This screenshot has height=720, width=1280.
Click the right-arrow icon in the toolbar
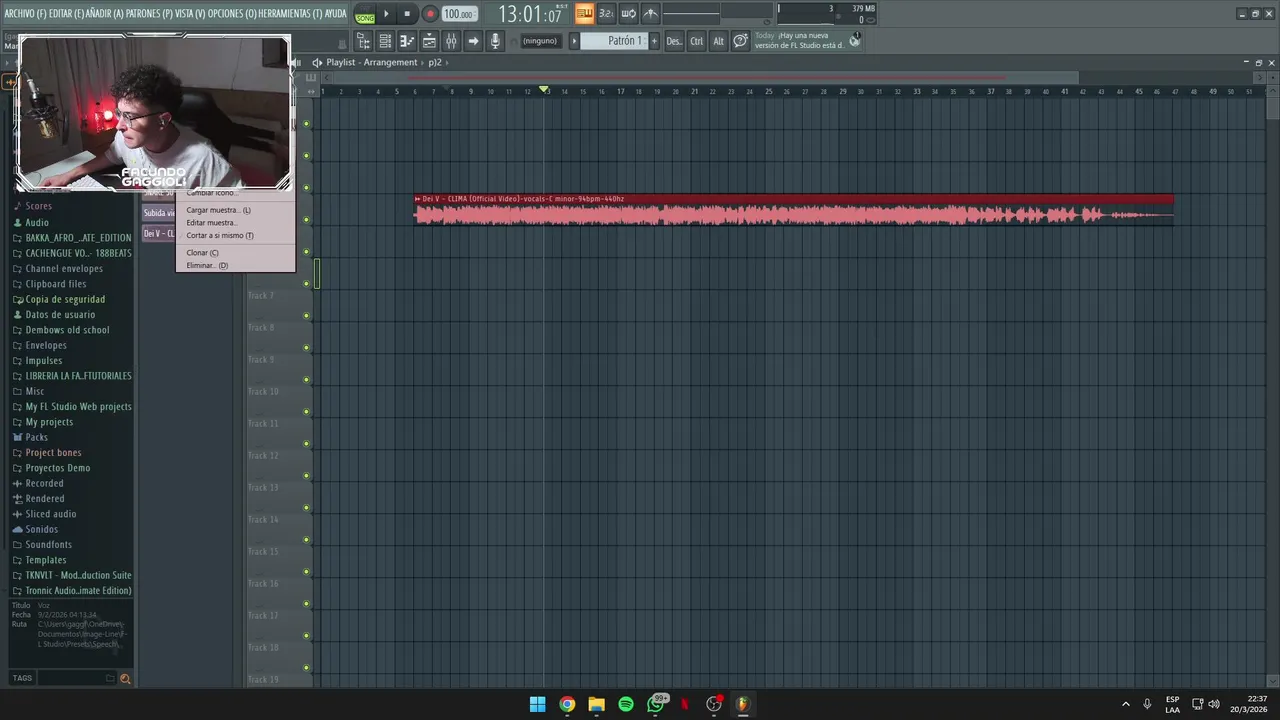click(473, 41)
